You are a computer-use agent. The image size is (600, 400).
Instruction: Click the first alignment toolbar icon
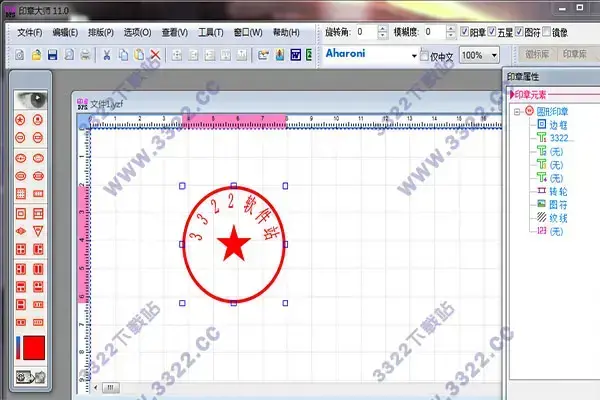(177, 55)
